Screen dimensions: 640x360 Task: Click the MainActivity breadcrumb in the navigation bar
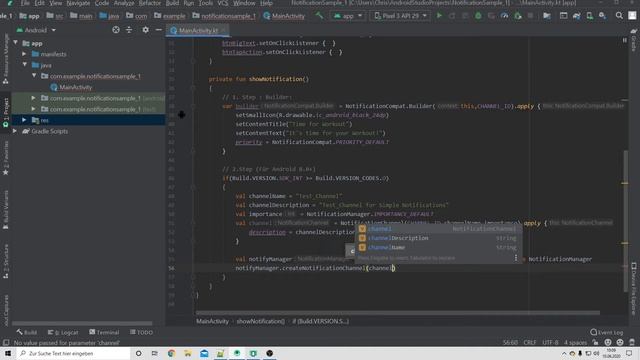(x=284, y=16)
